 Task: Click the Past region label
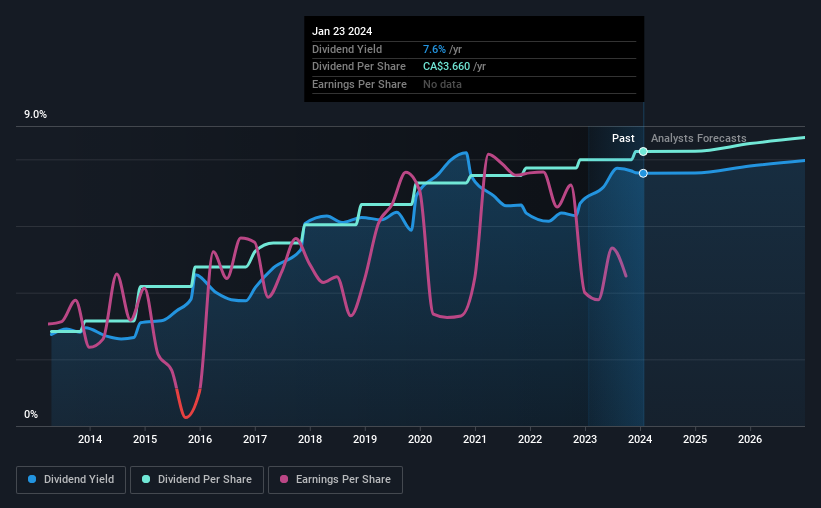pyautogui.click(x=623, y=138)
